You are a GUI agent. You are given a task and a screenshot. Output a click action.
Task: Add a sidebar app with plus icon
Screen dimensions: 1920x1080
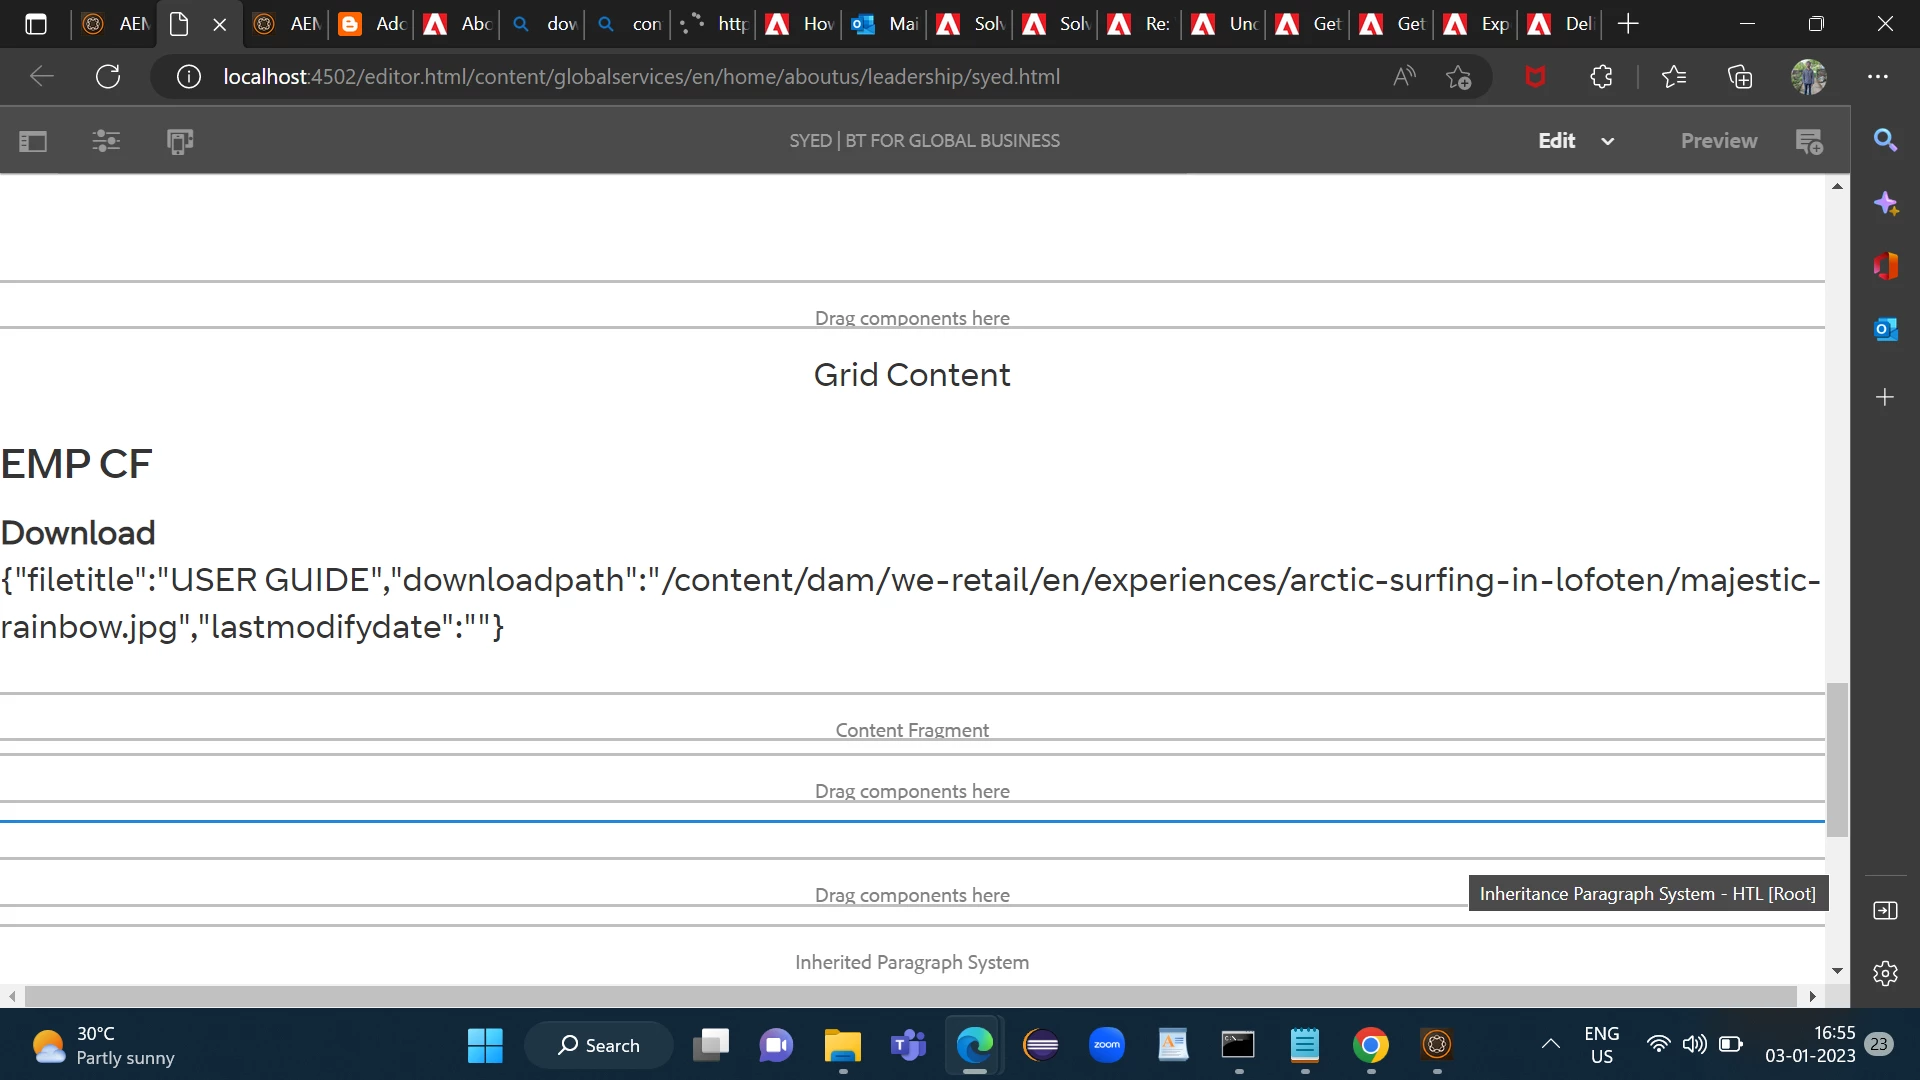point(1885,397)
